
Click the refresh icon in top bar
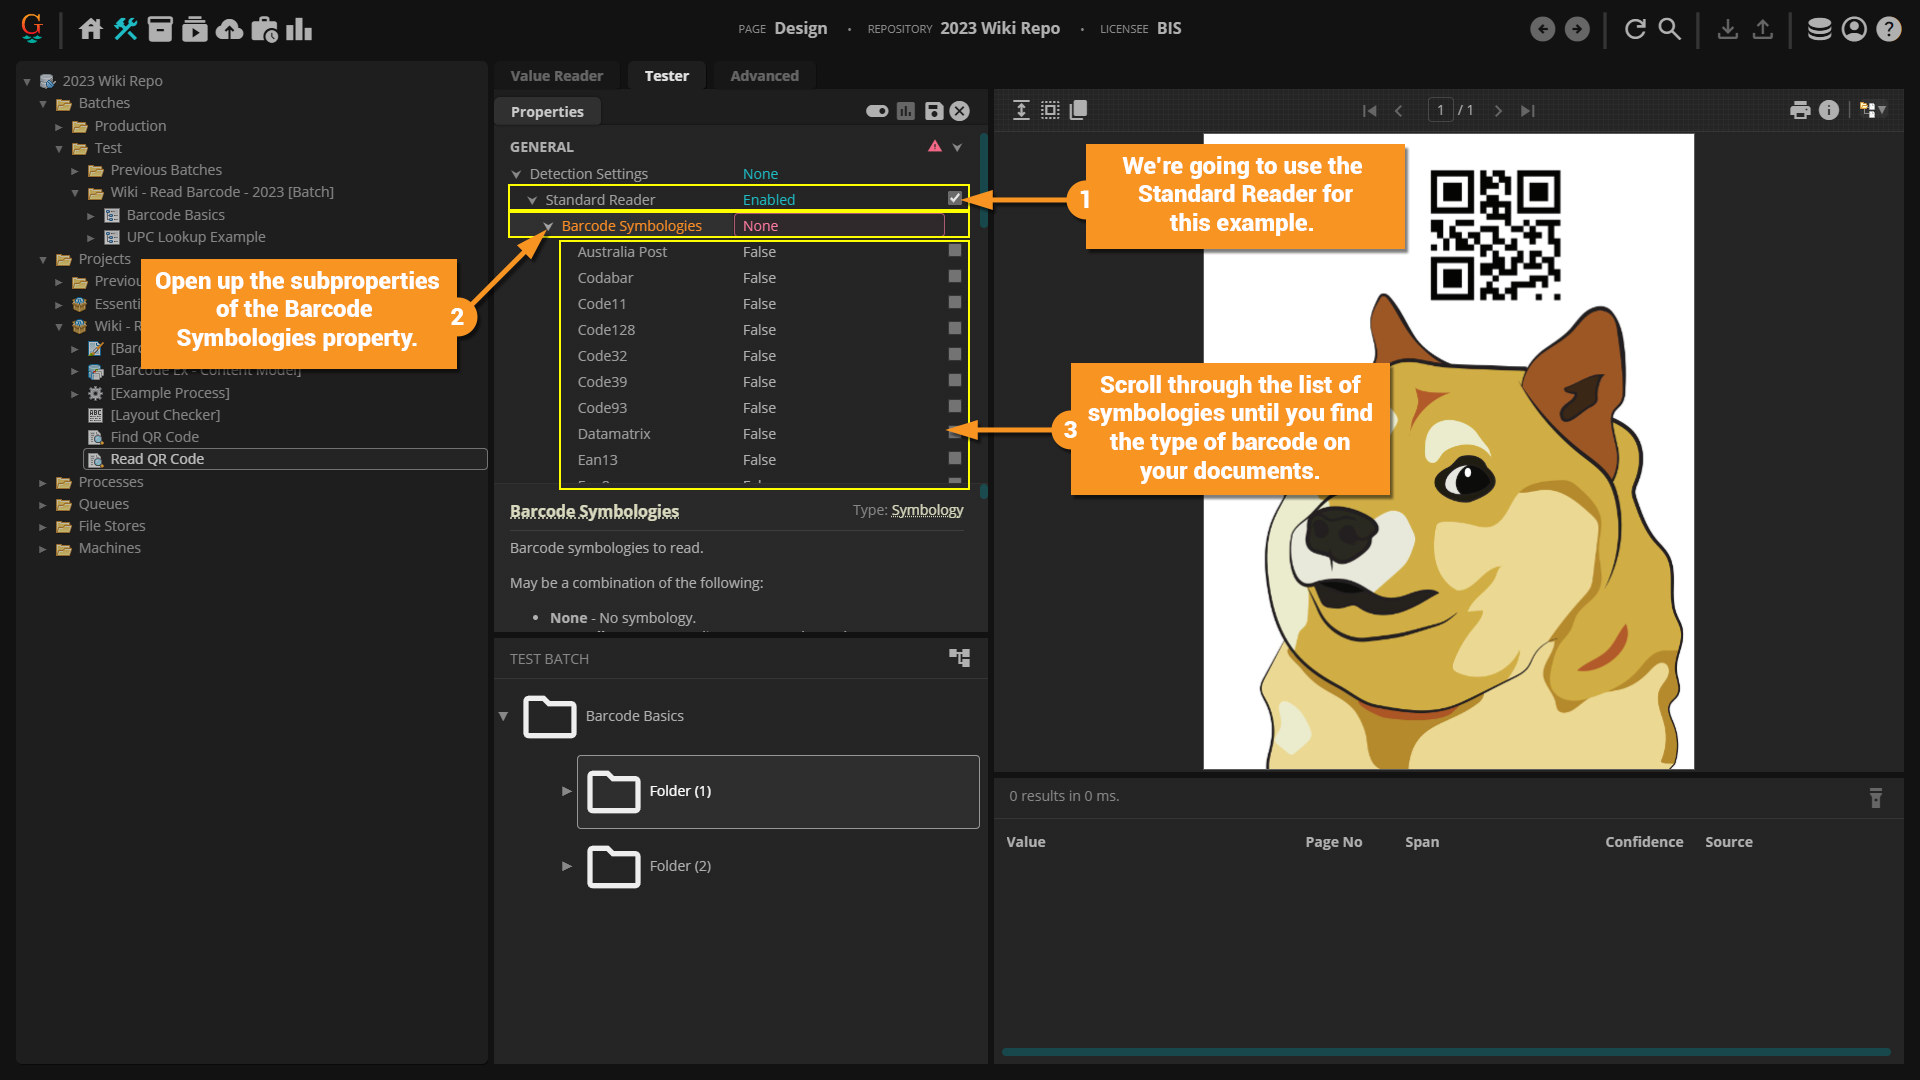click(x=1635, y=29)
